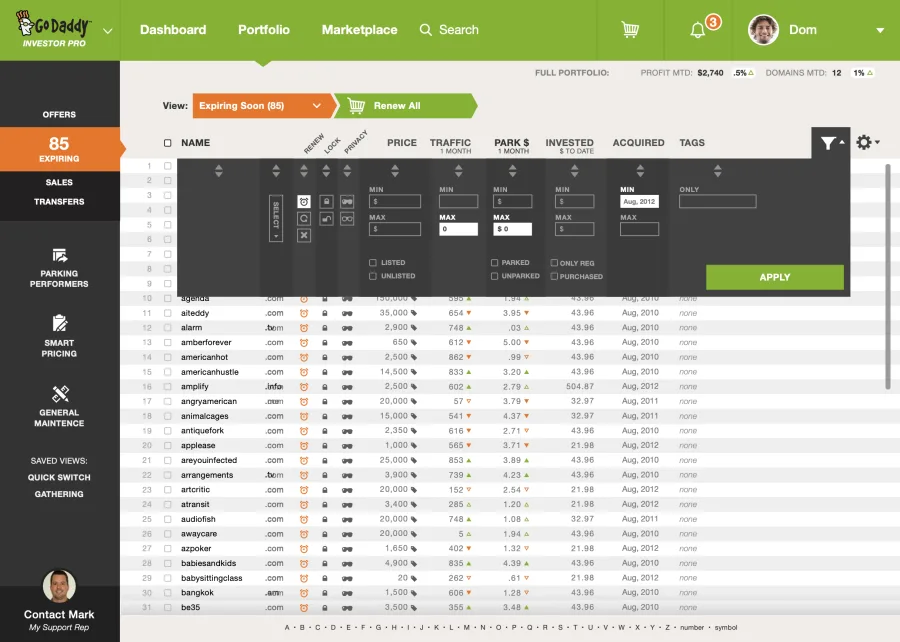
Task: Click privacy glasses icon for audiofish row
Action: click(347, 520)
